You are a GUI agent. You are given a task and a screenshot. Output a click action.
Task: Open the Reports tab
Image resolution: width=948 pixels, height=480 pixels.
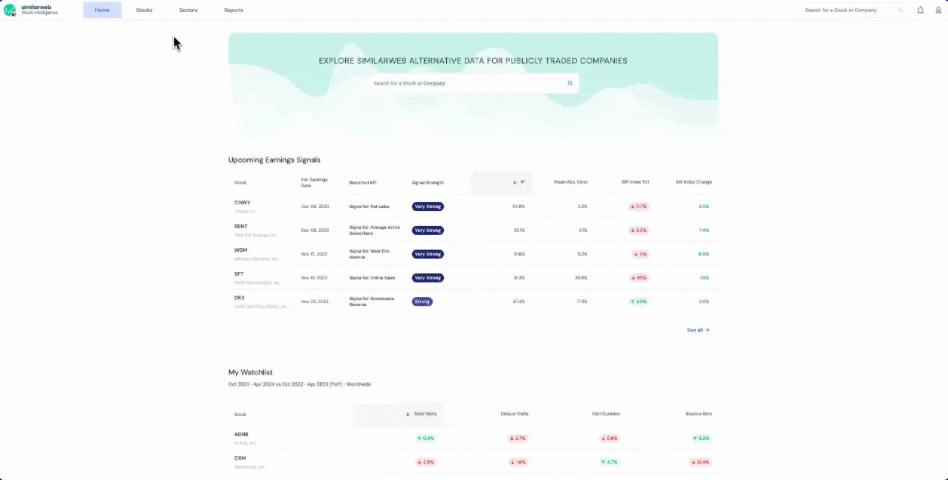[233, 10]
